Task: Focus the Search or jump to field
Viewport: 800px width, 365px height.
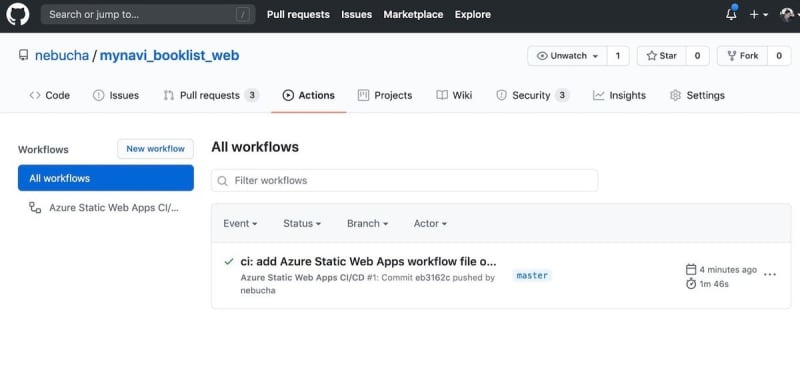Action: pyautogui.click(x=148, y=14)
